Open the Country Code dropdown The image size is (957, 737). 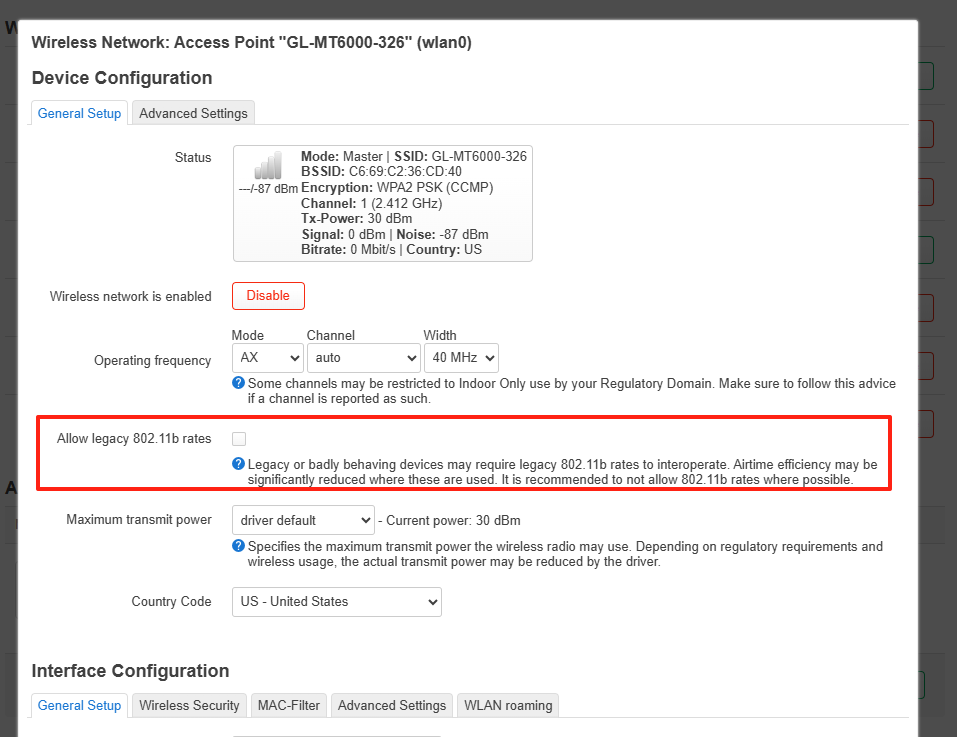click(x=336, y=602)
